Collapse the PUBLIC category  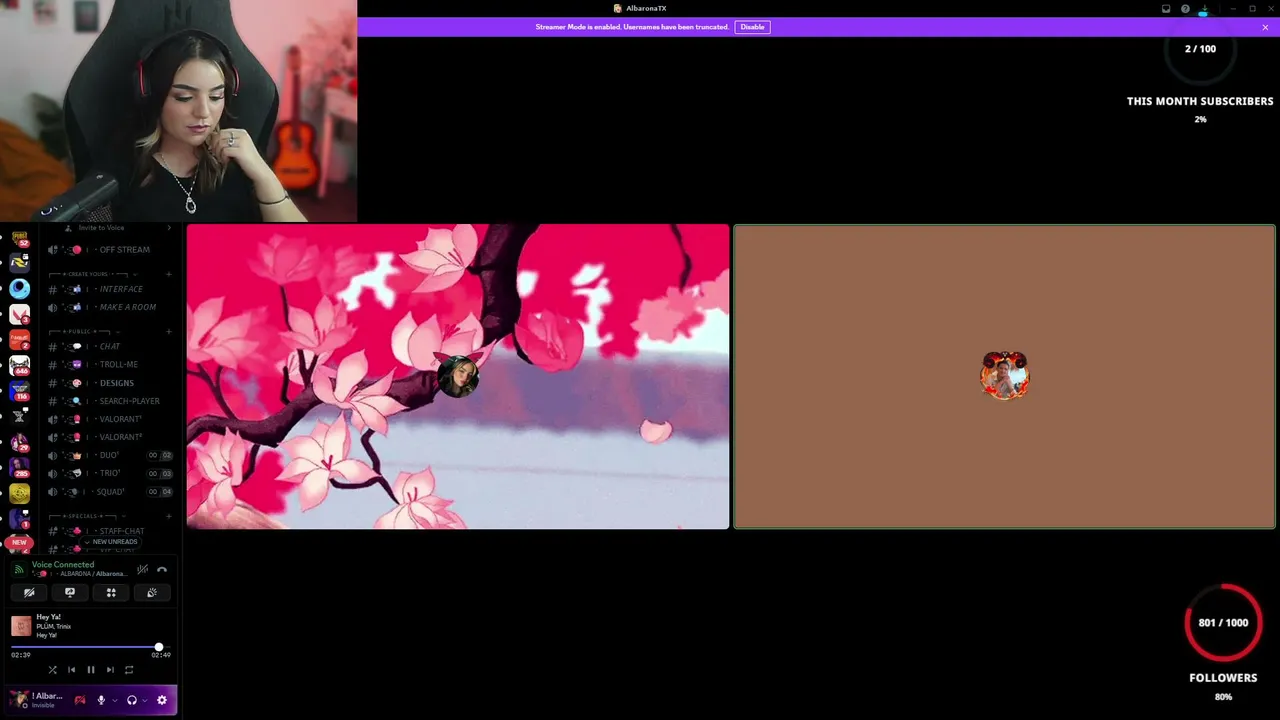pyautogui.click(x=85, y=331)
